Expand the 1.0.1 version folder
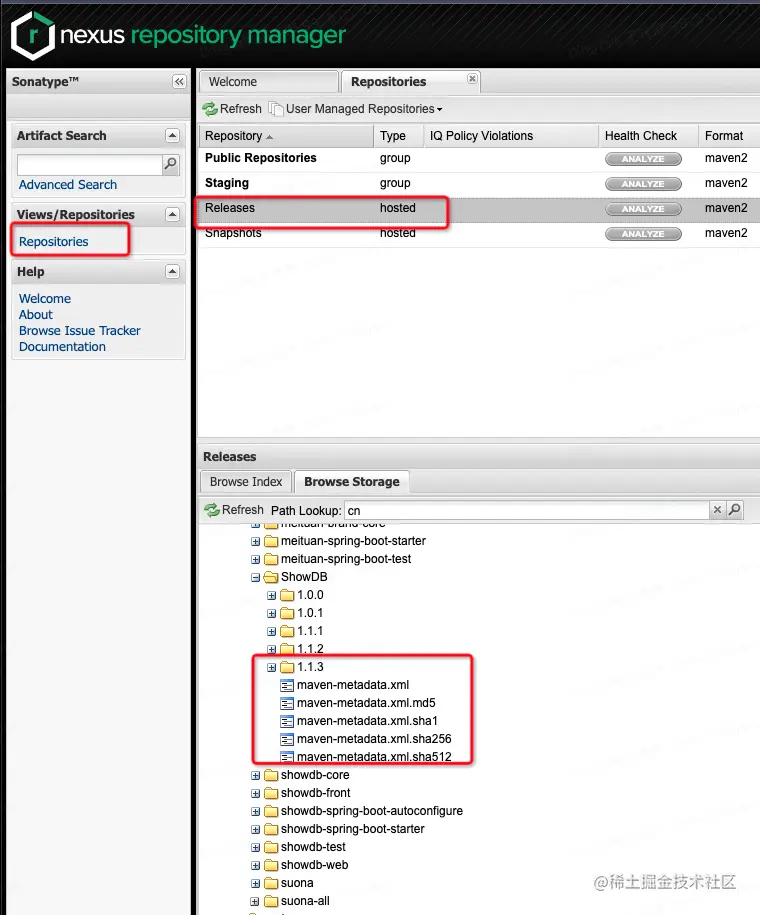The height and width of the screenshot is (915, 760). (271, 614)
